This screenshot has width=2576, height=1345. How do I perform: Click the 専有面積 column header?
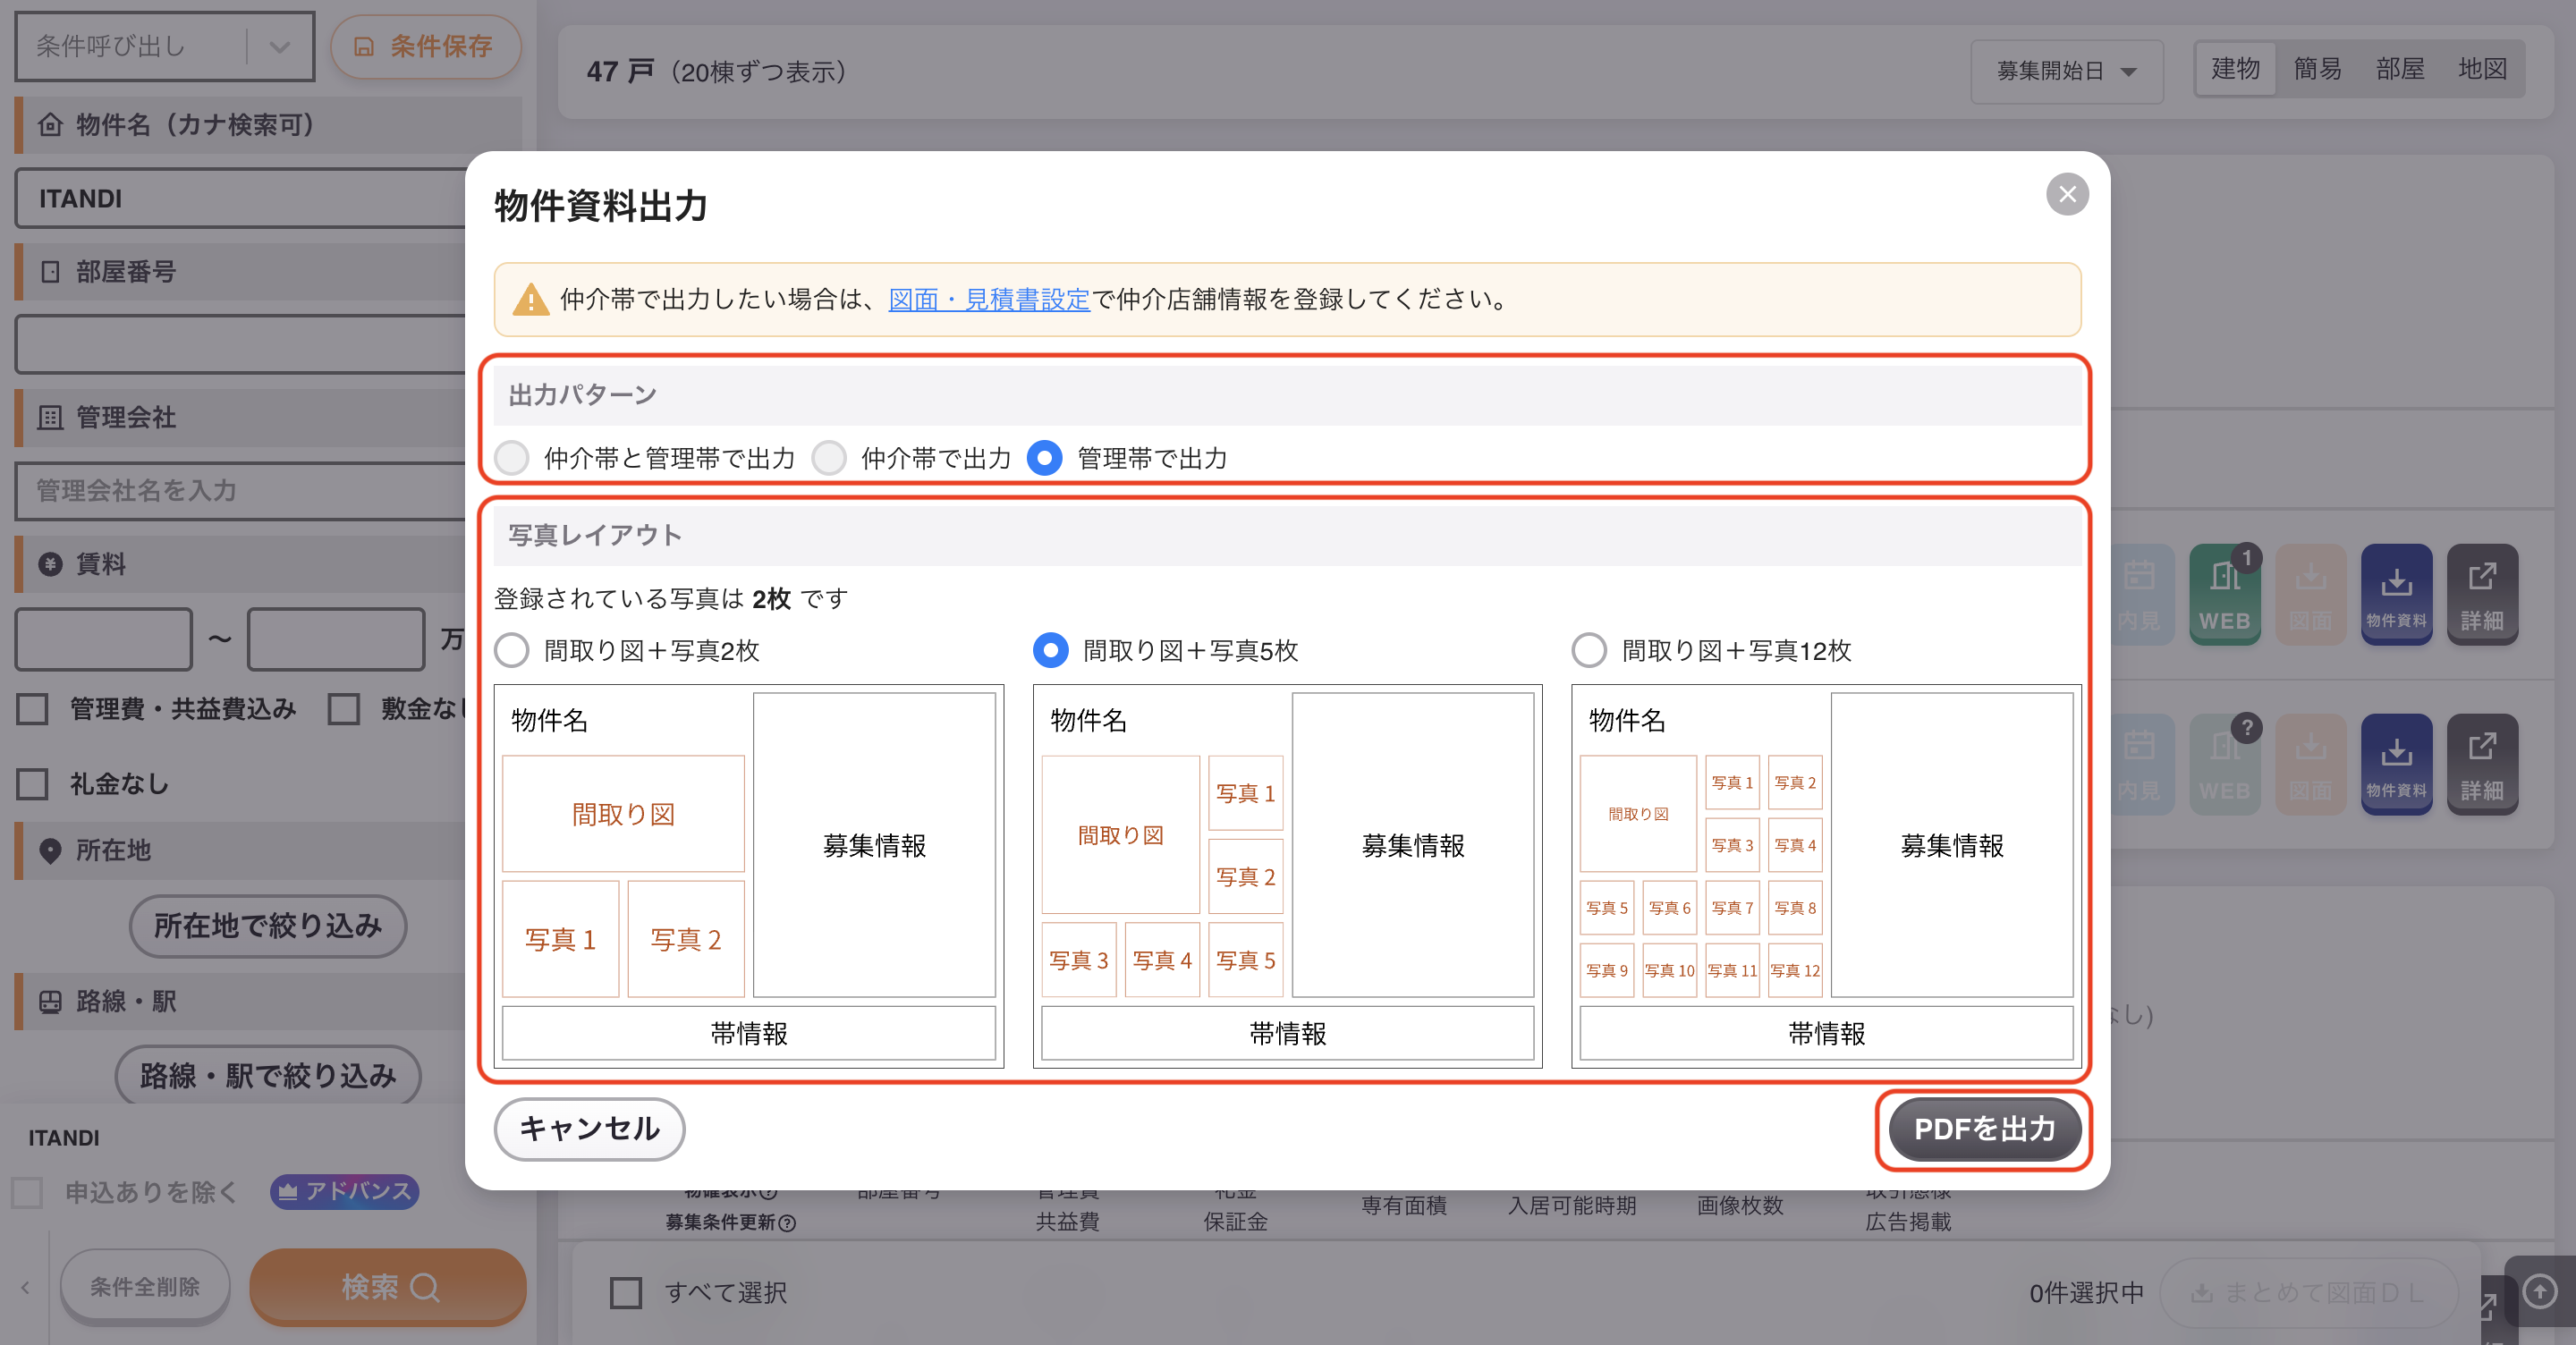click(x=1404, y=1205)
